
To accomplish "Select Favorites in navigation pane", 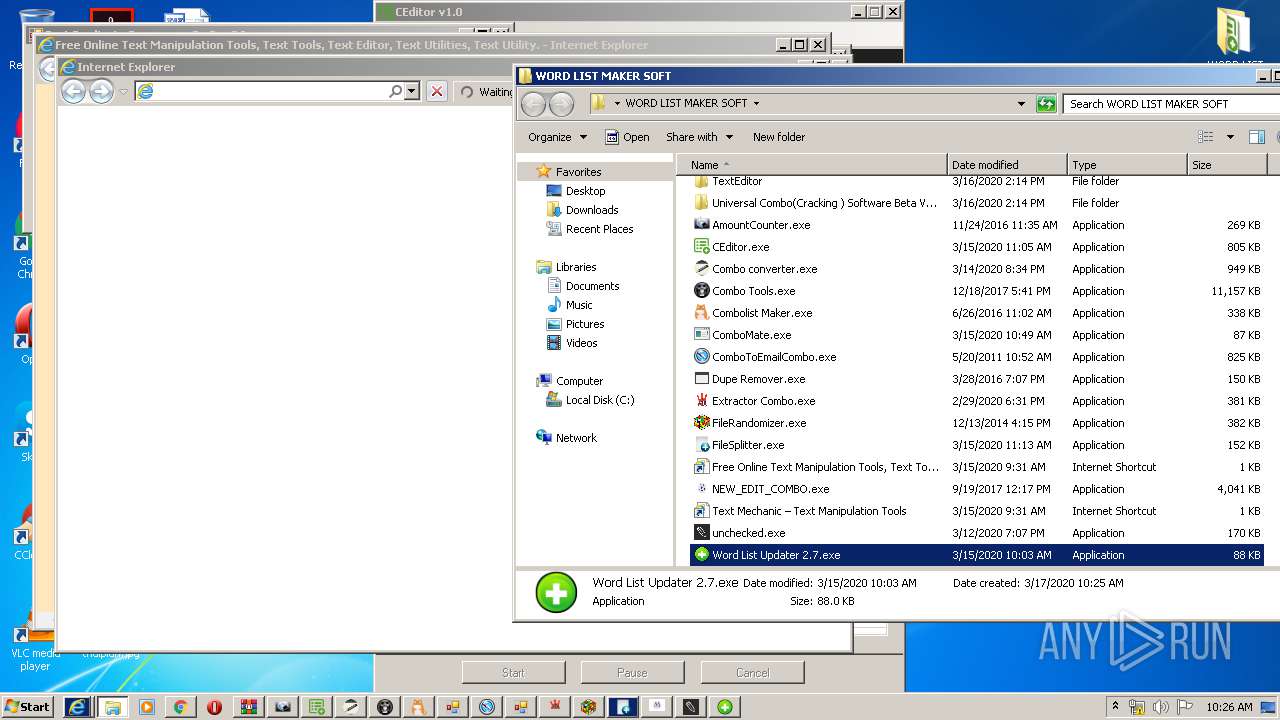I will point(578,172).
